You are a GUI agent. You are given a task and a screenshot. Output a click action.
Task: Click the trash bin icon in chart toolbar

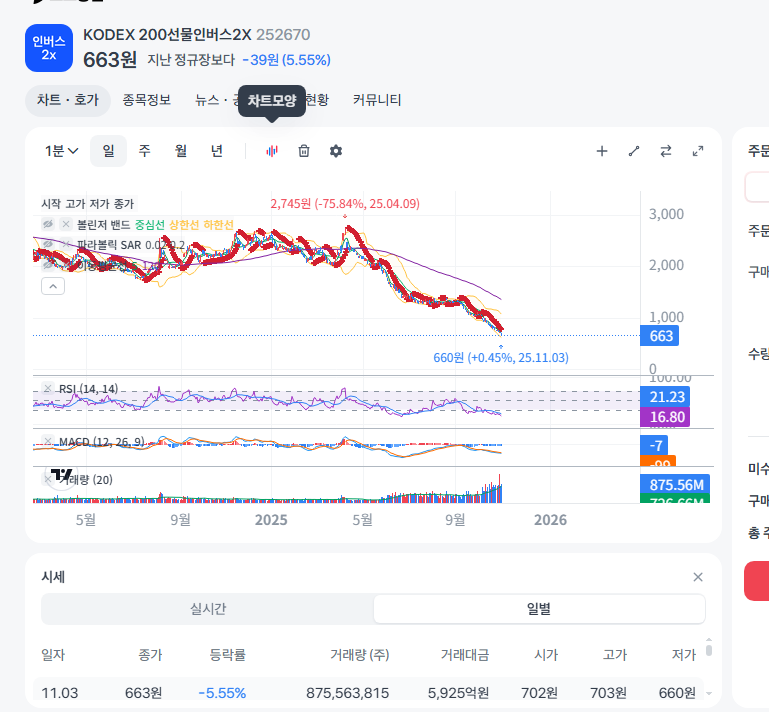[304, 151]
